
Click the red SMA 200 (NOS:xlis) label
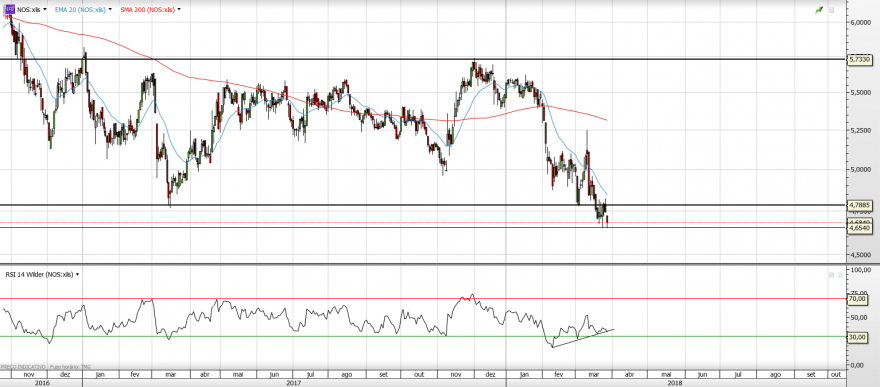(x=148, y=10)
